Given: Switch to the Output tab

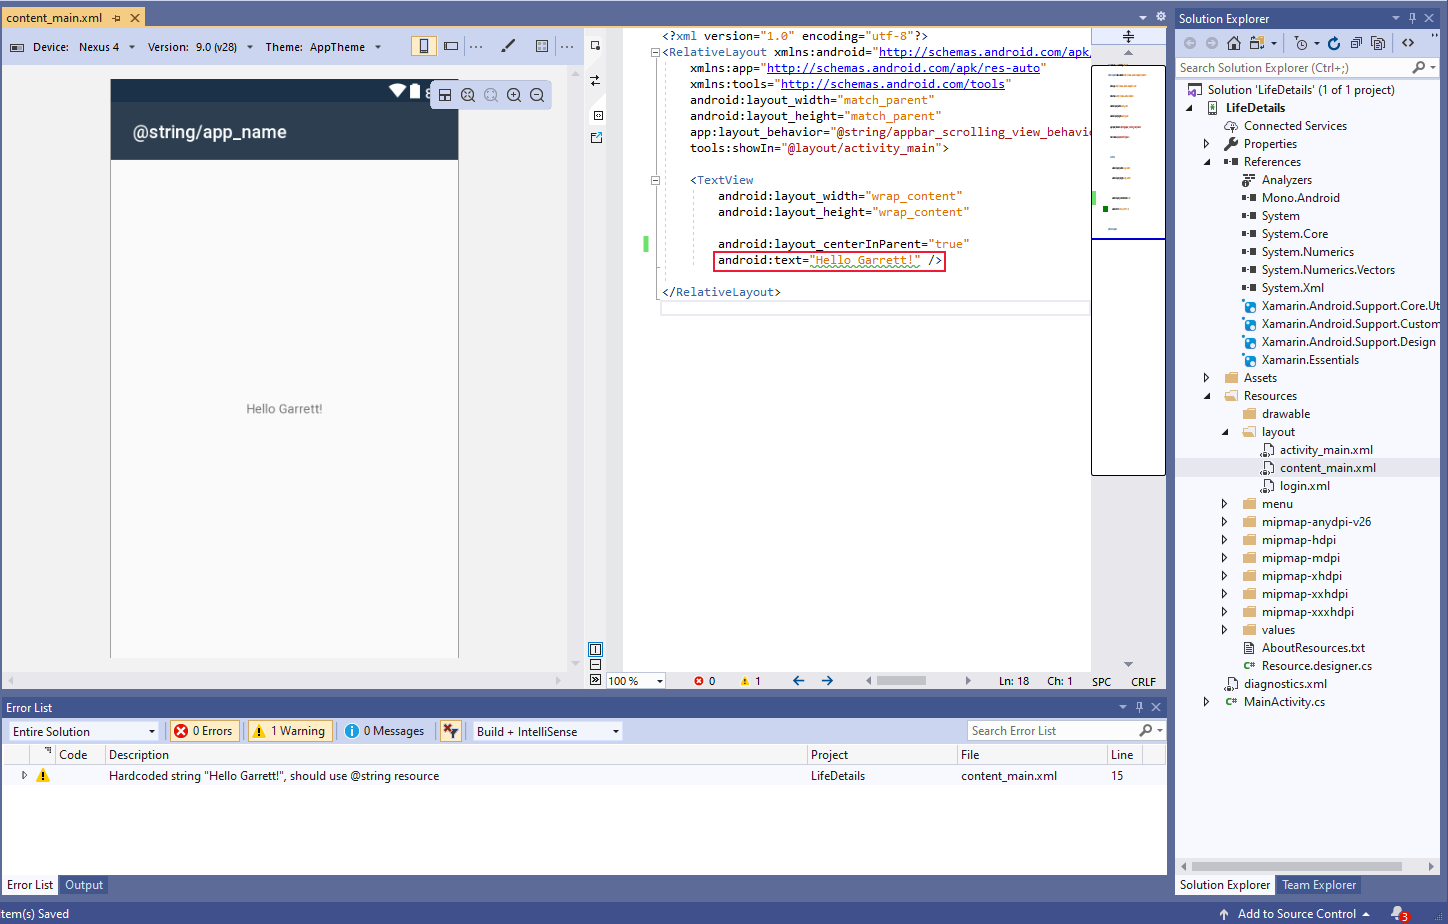Looking at the screenshot, I should (x=83, y=885).
